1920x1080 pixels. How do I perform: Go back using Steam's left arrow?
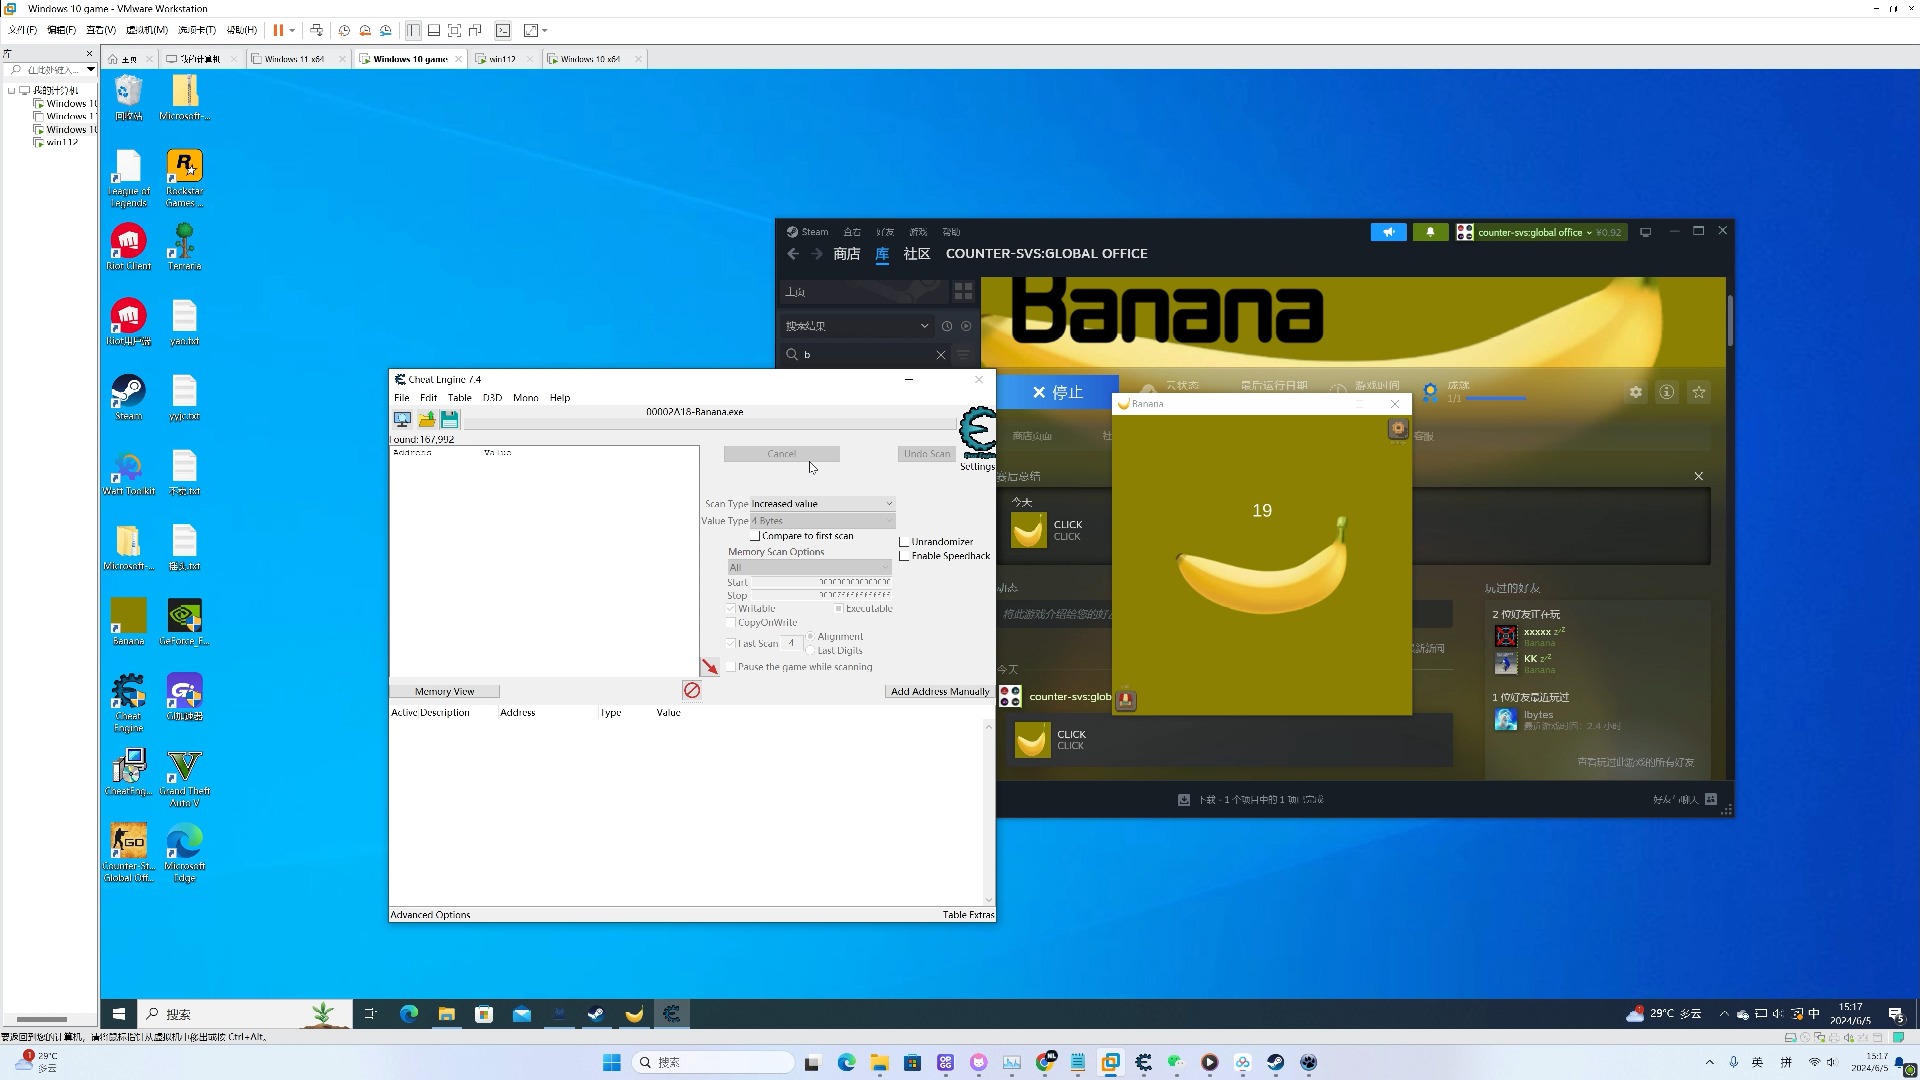pyautogui.click(x=793, y=254)
